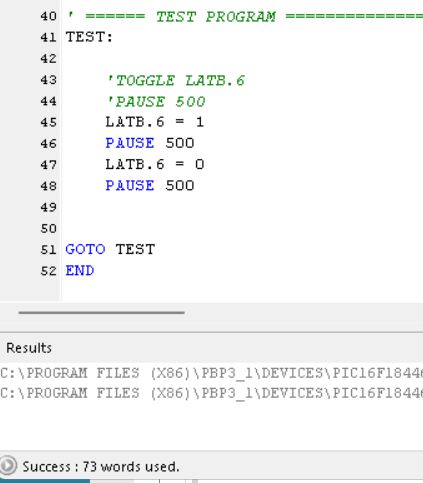Click line number 45 in the gutter
The width and height of the screenshot is (423, 483).
(48, 122)
